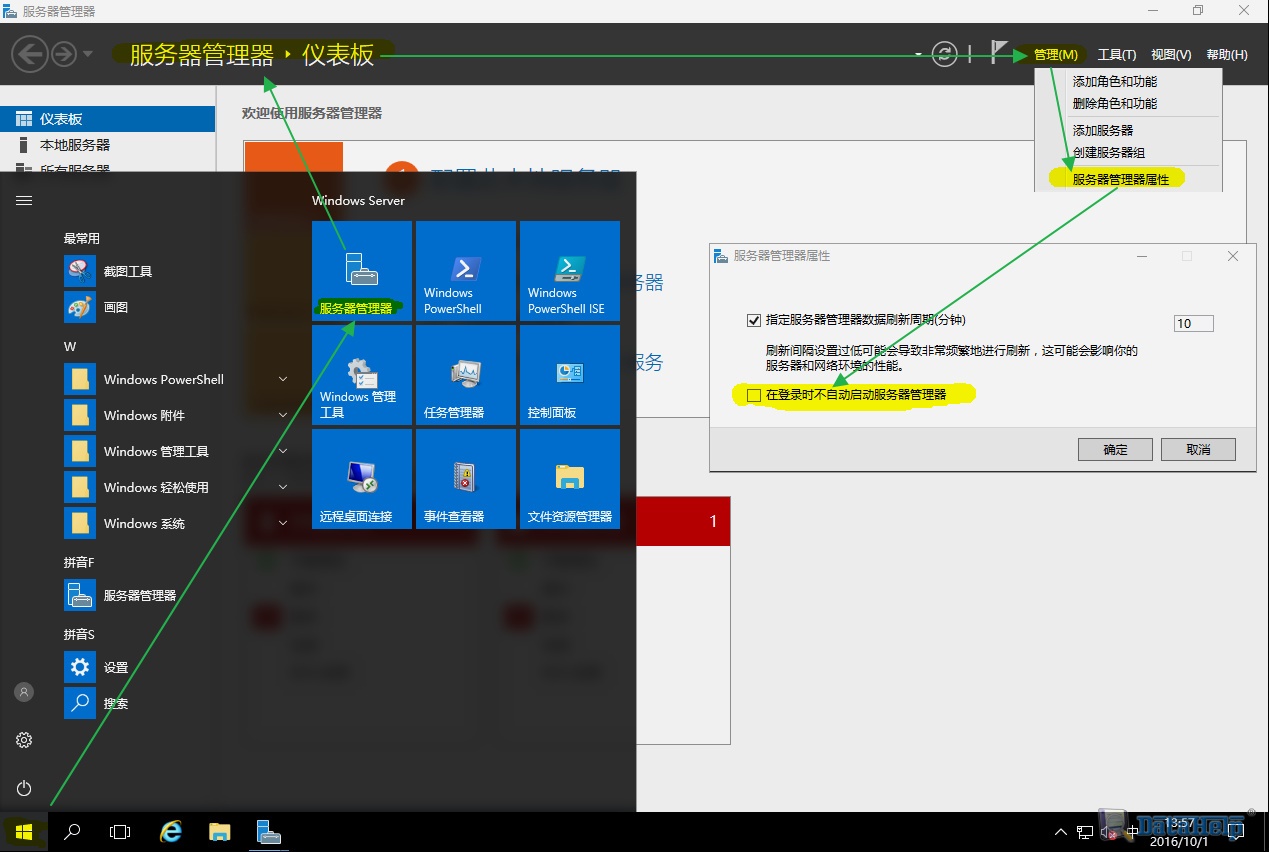This screenshot has width=1269, height=852.
Task: Open the 视图(V) menu
Action: pos(1171,55)
